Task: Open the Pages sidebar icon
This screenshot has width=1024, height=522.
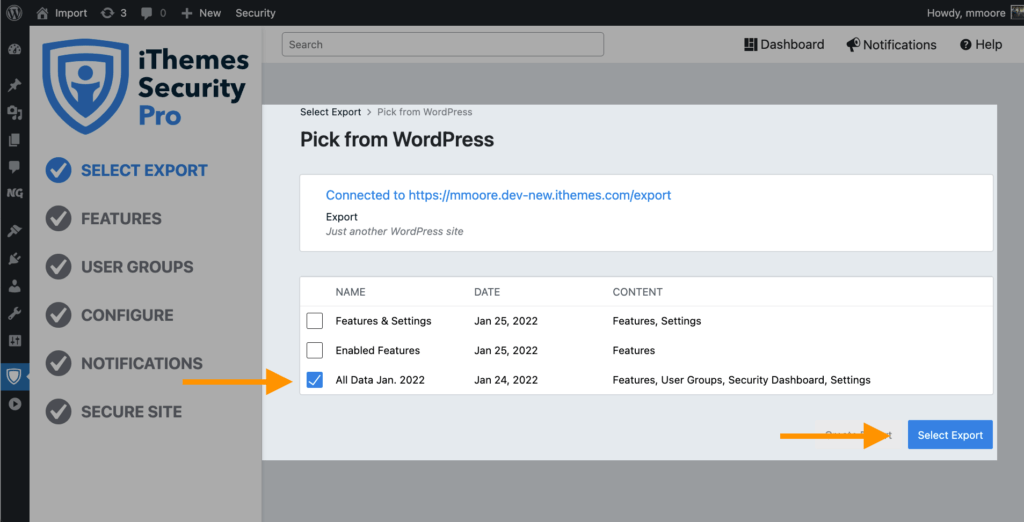Action: [x=14, y=140]
